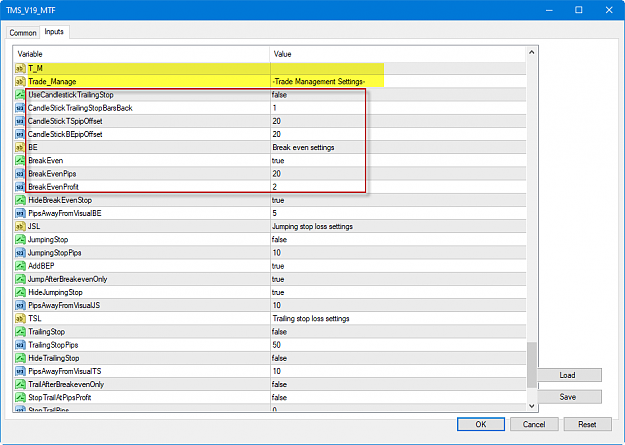
Task: Click the bool icon beside TrailAfterBreakevenOnly
Action: tap(20, 384)
